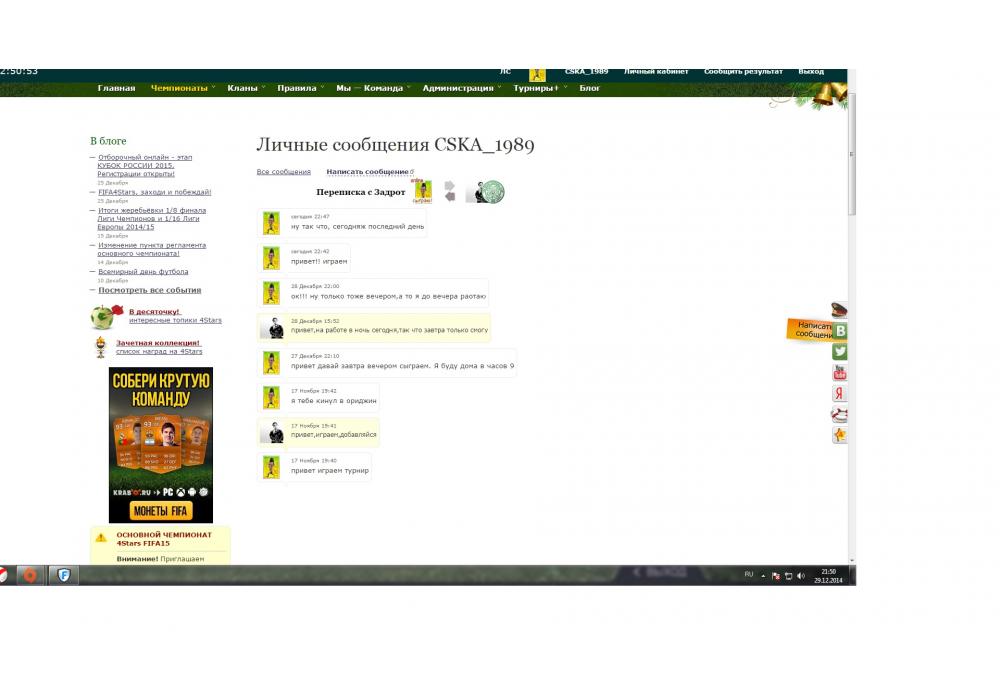Expand the 'Правила' menu
The height and width of the screenshot is (700, 1000).
point(300,88)
